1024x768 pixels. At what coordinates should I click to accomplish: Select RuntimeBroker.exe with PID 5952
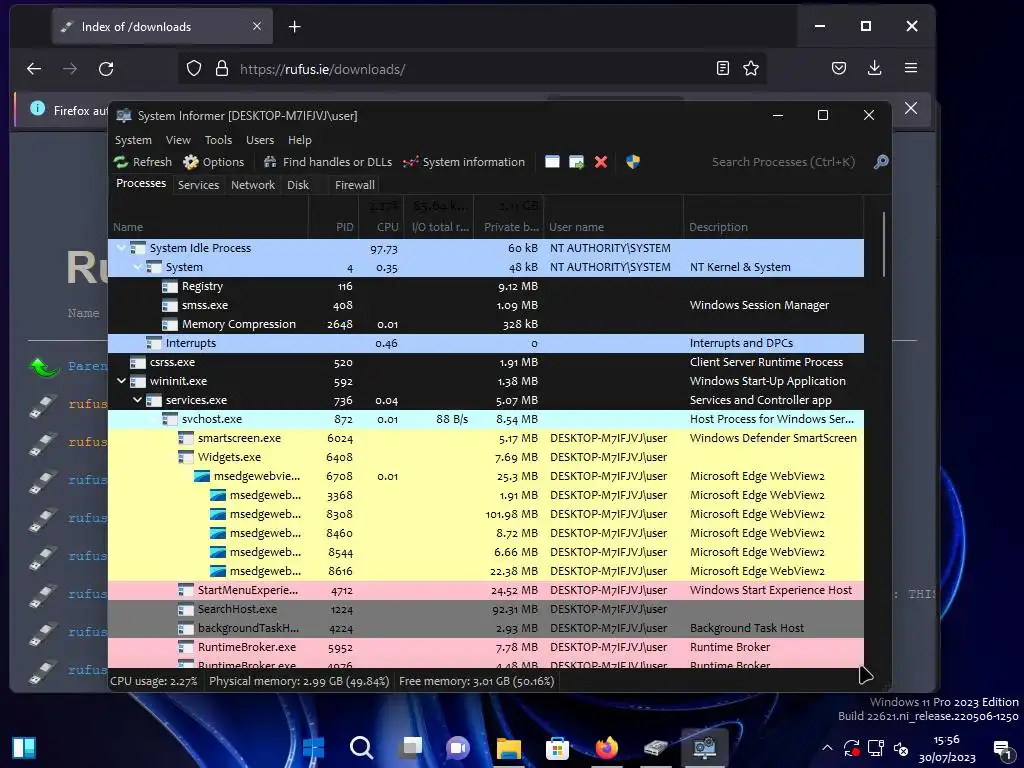click(x=486, y=647)
